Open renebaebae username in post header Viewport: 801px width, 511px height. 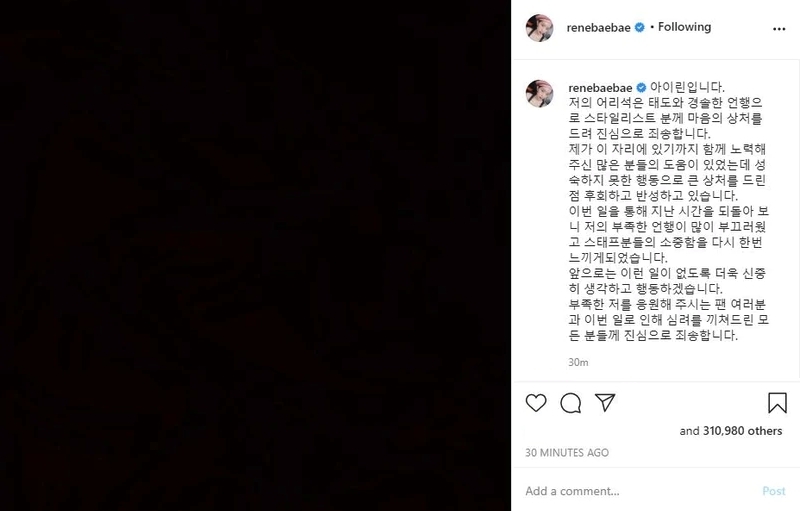coord(598,28)
